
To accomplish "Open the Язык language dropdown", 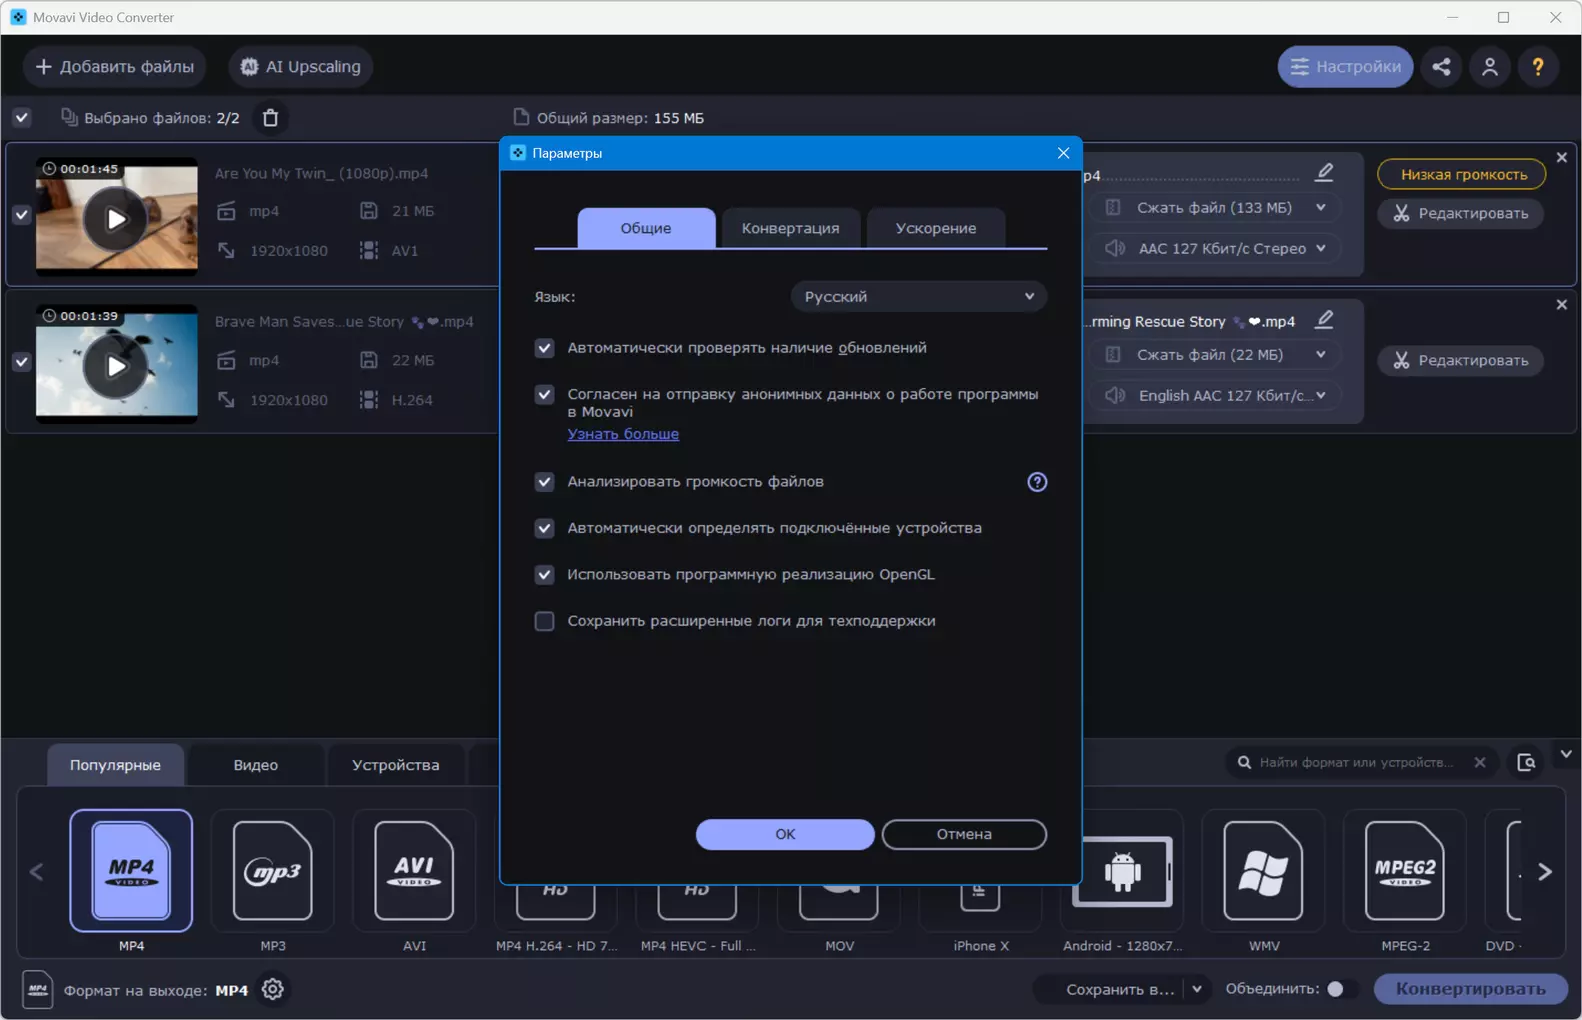I will pyautogui.click(x=918, y=297).
